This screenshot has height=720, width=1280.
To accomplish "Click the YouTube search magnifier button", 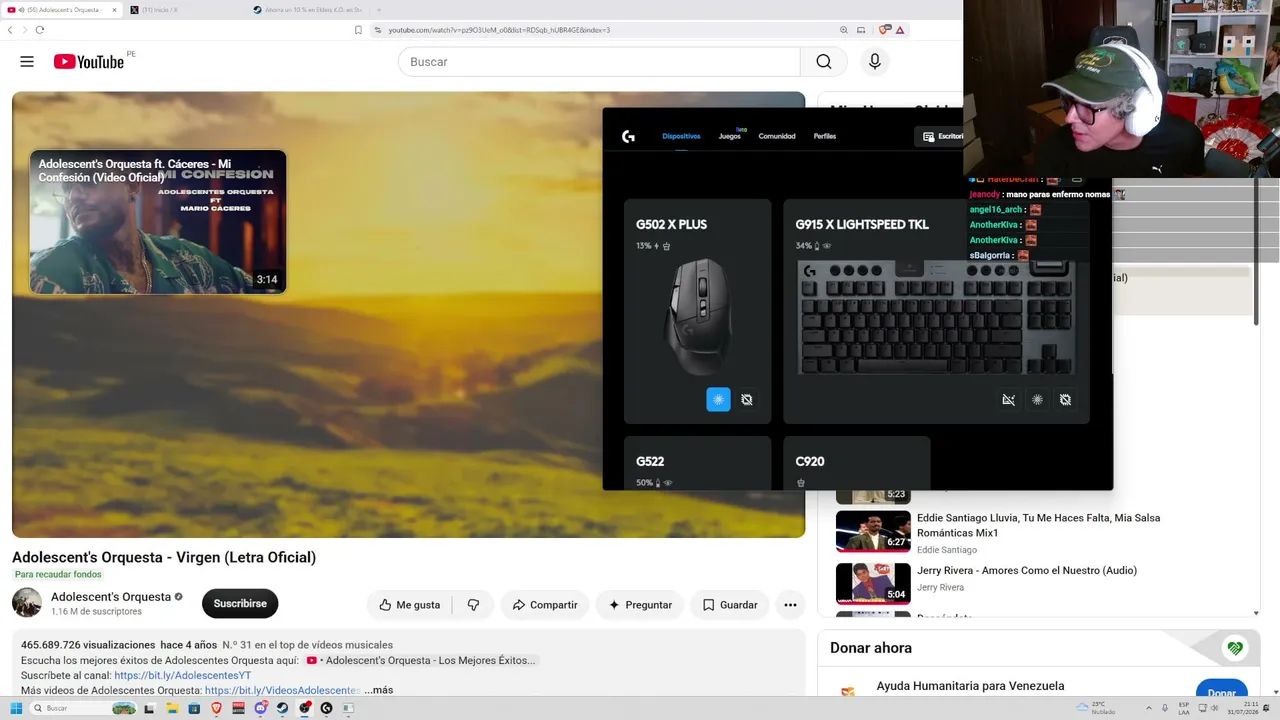I will pyautogui.click(x=824, y=62).
